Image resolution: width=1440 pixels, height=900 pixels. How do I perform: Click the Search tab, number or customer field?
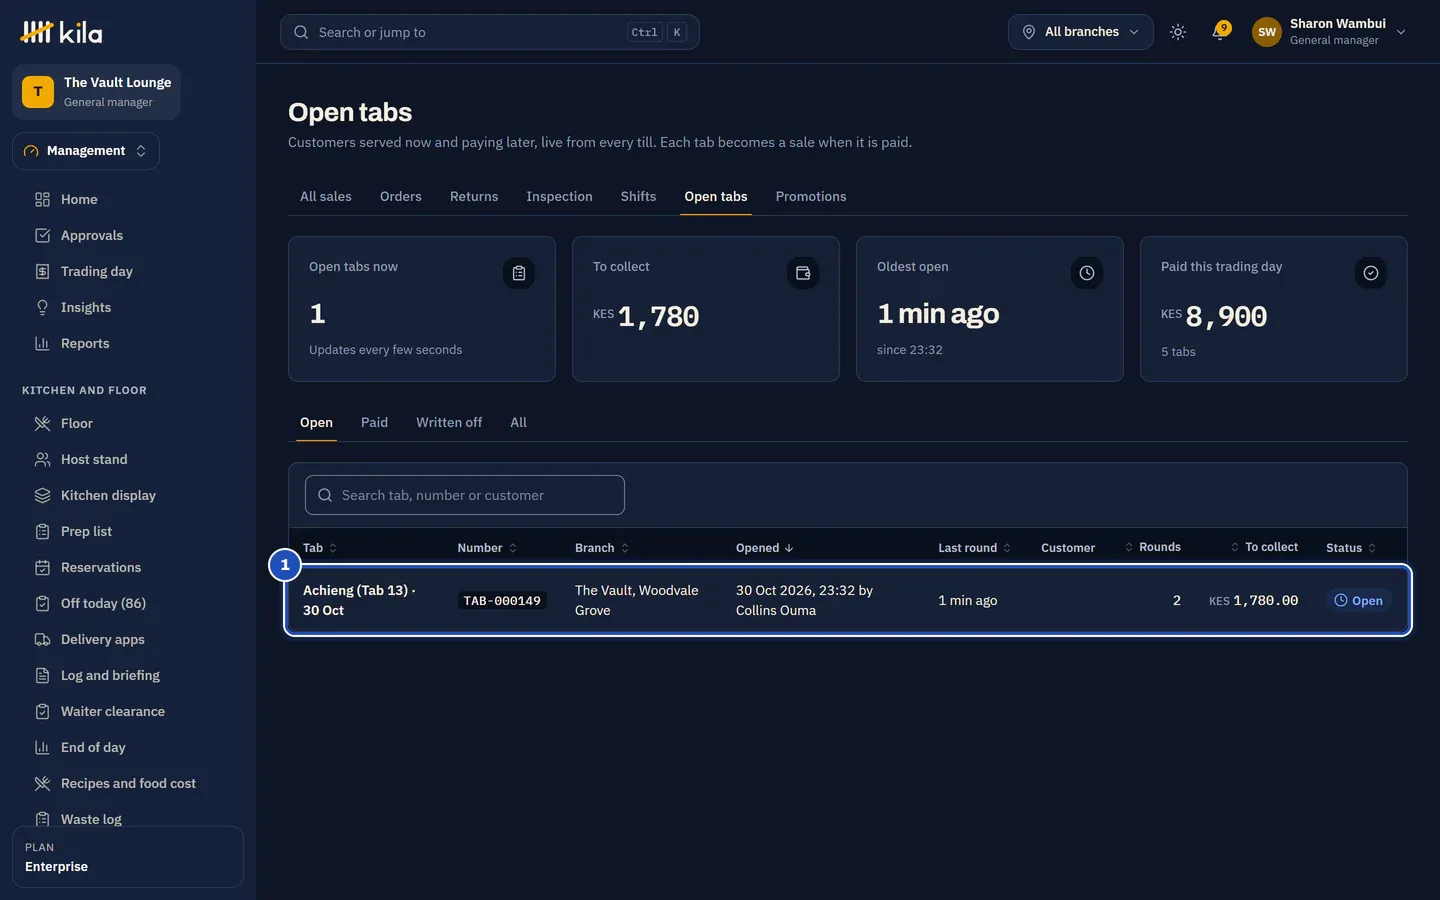pos(465,495)
